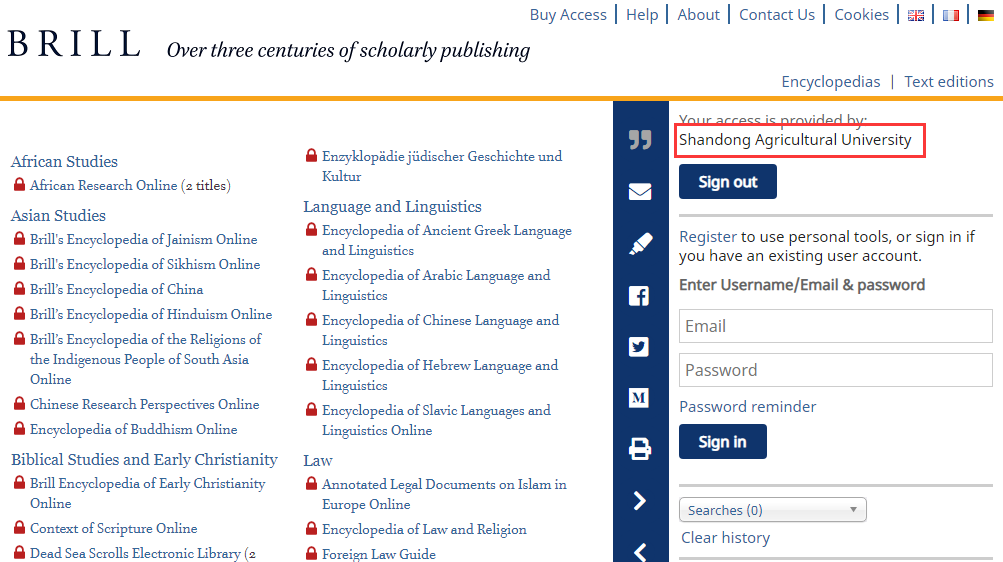Focus the Email input field

coord(835,326)
